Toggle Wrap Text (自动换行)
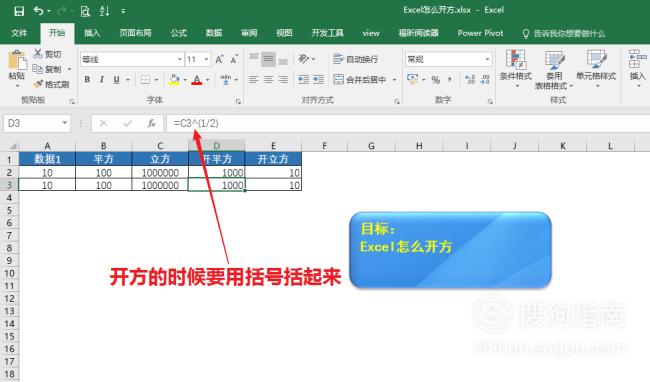 pos(356,59)
